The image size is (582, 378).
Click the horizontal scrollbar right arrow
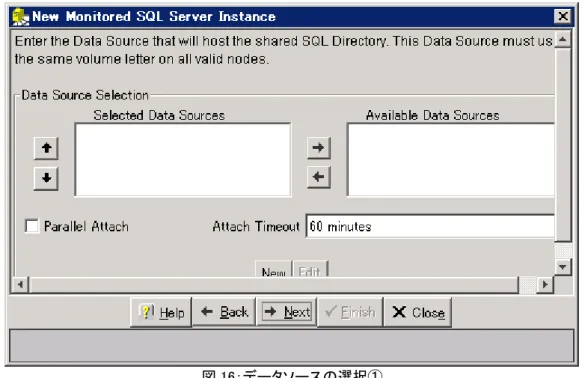[x=545, y=285]
